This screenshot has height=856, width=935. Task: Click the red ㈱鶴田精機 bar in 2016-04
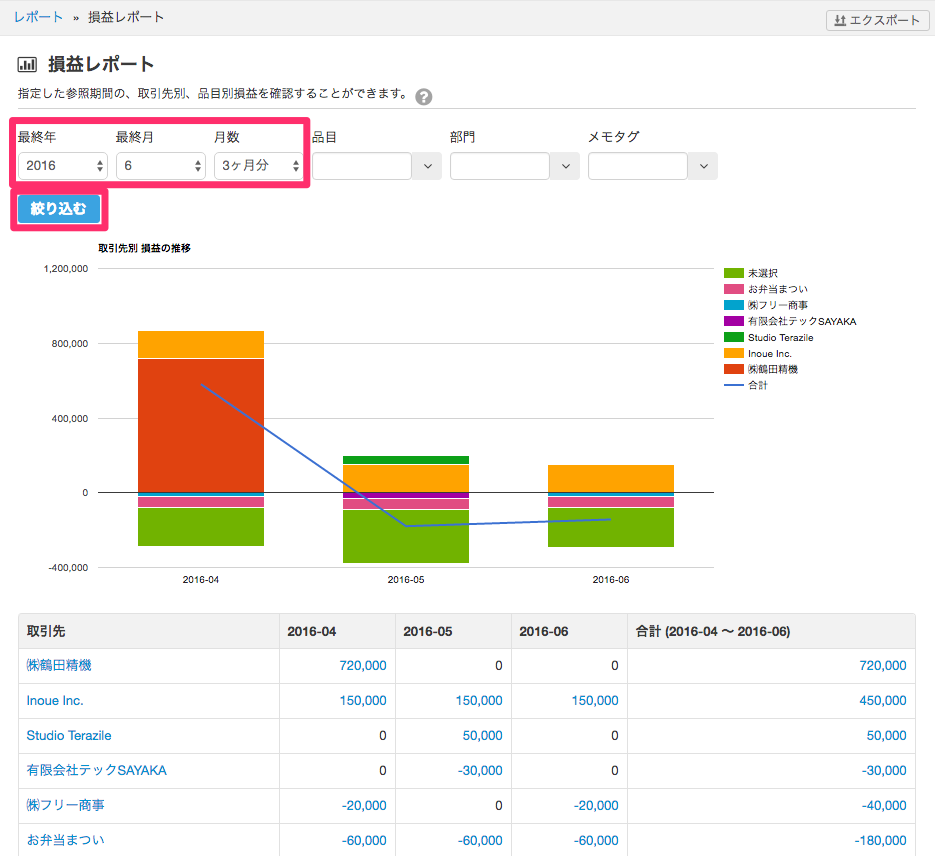coord(201,426)
